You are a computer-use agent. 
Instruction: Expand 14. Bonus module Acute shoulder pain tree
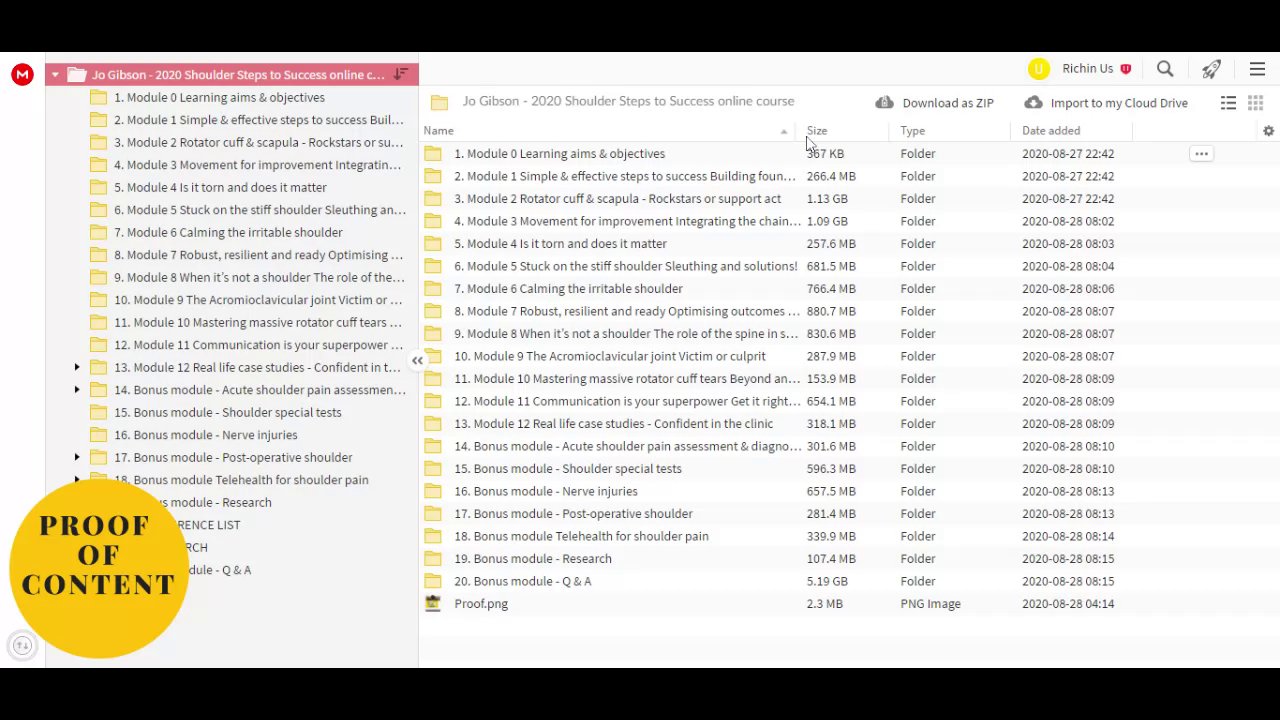pyautogui.click(x=77, y=390)
